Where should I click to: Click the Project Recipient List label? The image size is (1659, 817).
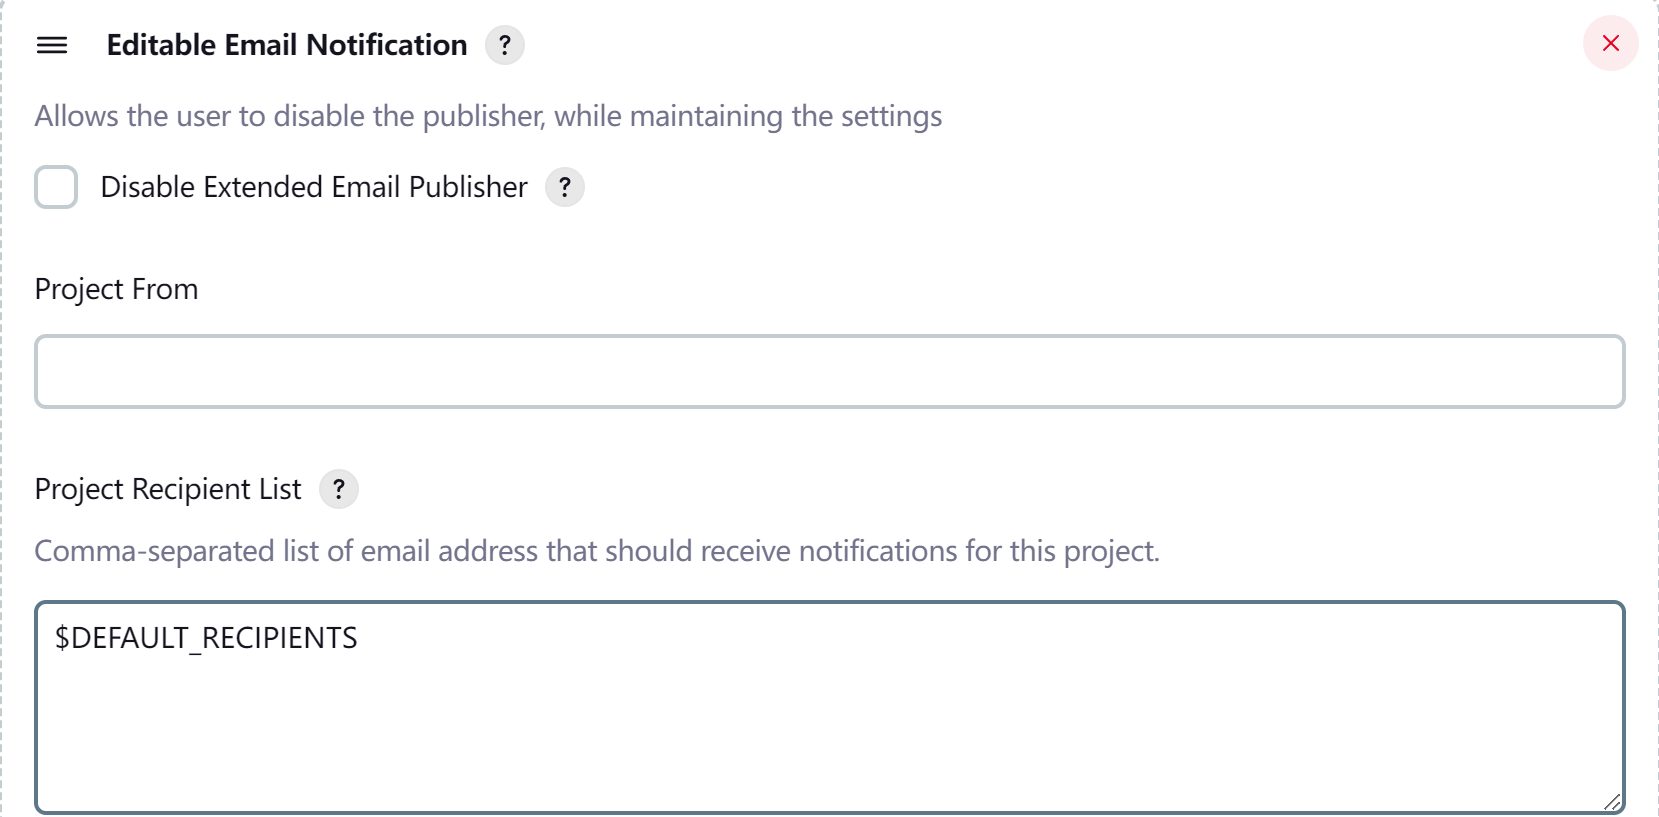click(167, 489)
